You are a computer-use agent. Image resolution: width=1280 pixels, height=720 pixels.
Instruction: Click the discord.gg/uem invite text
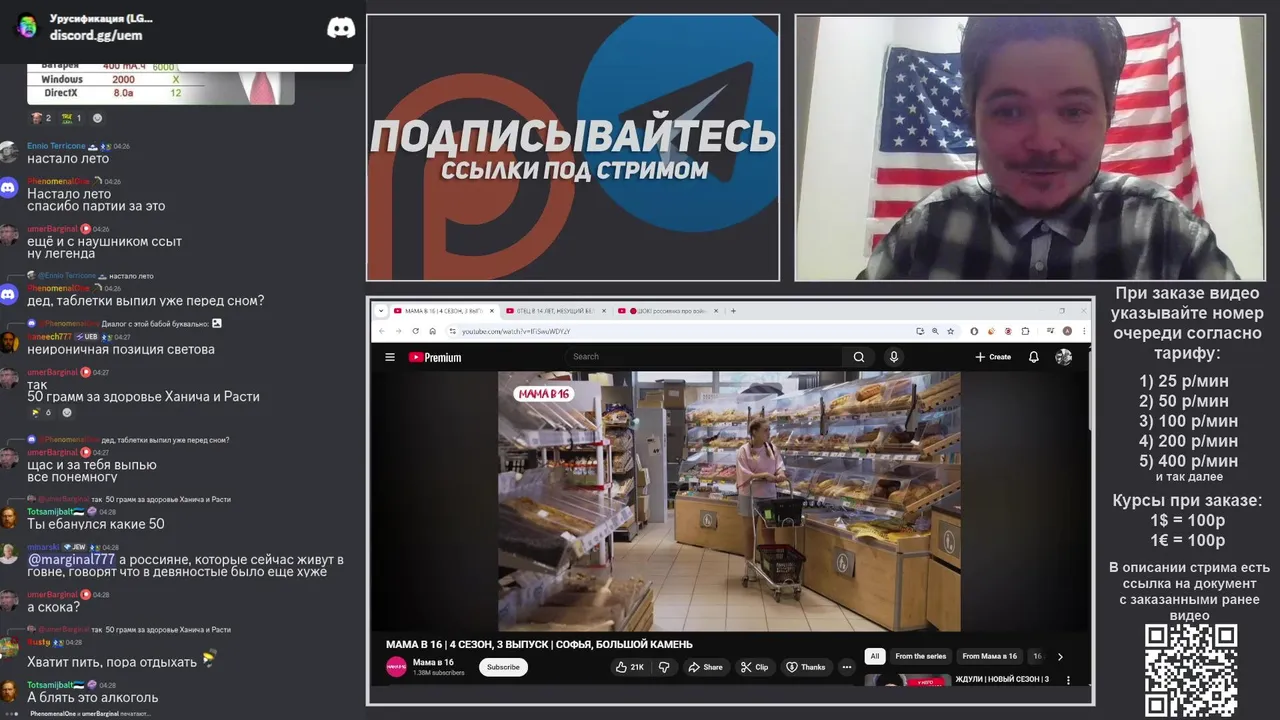(96, 35)
